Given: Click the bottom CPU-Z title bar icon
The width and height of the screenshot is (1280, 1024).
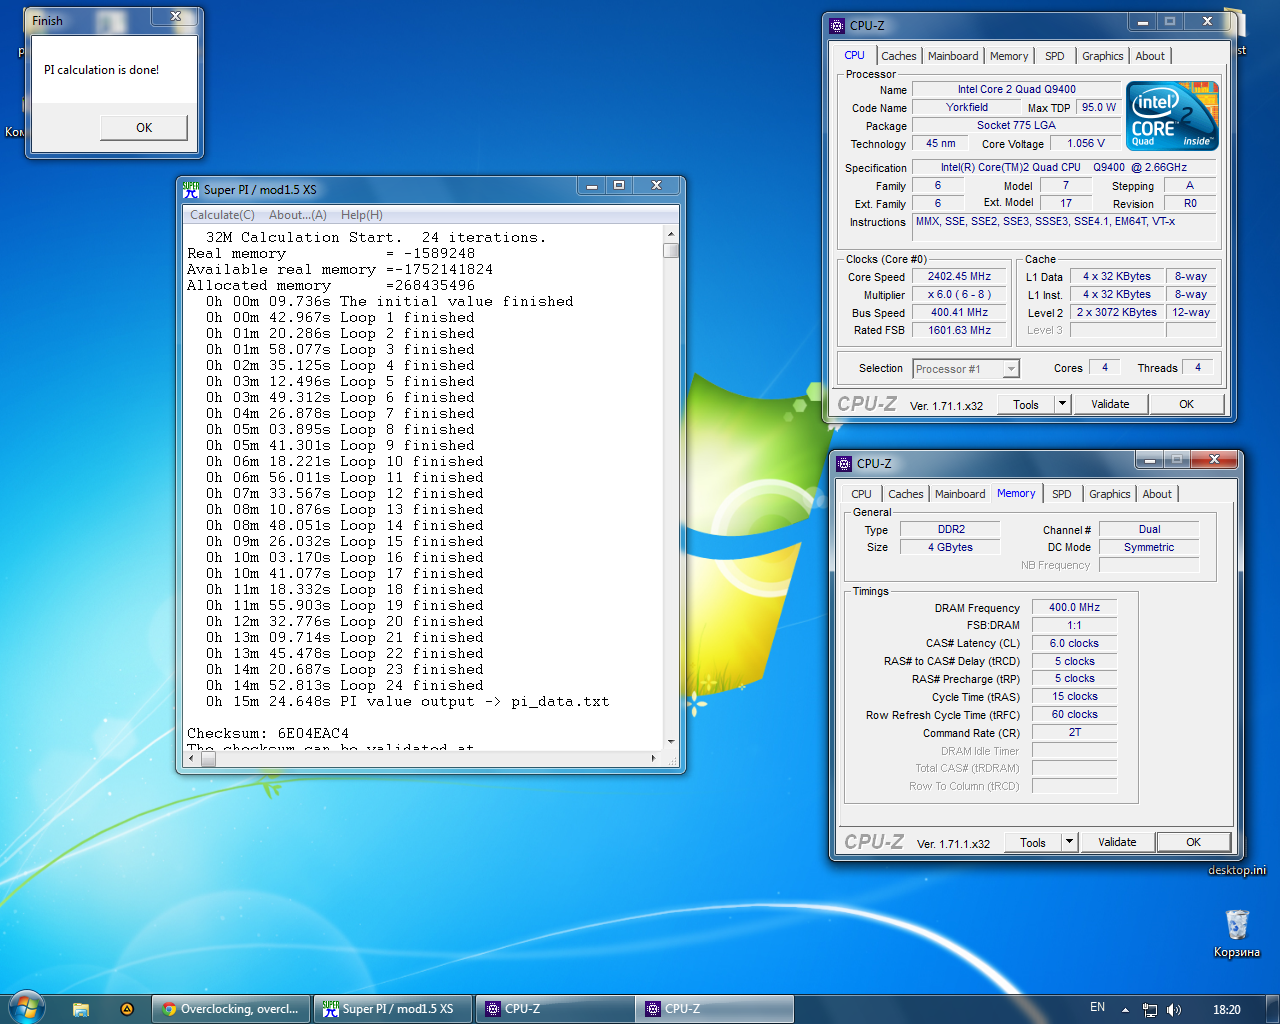Looking at the screenshot, I should [x=845, y=463].
